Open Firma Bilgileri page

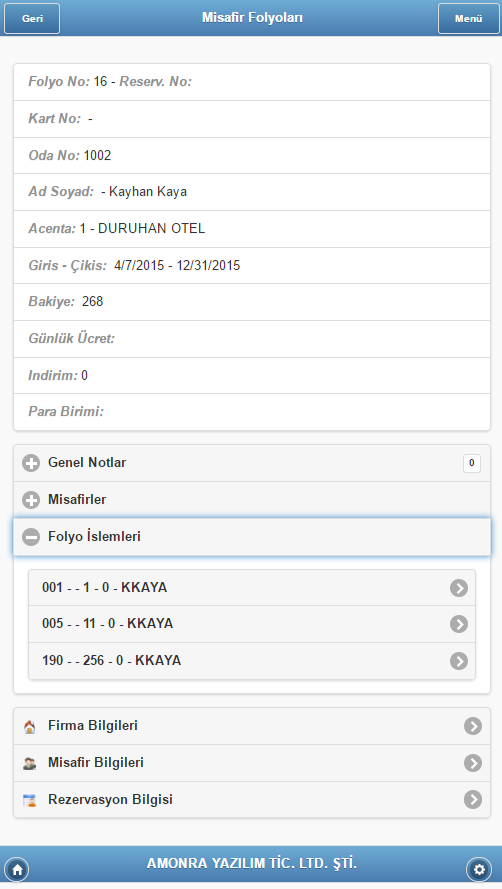pyautogui.click(x=252, y=726)
